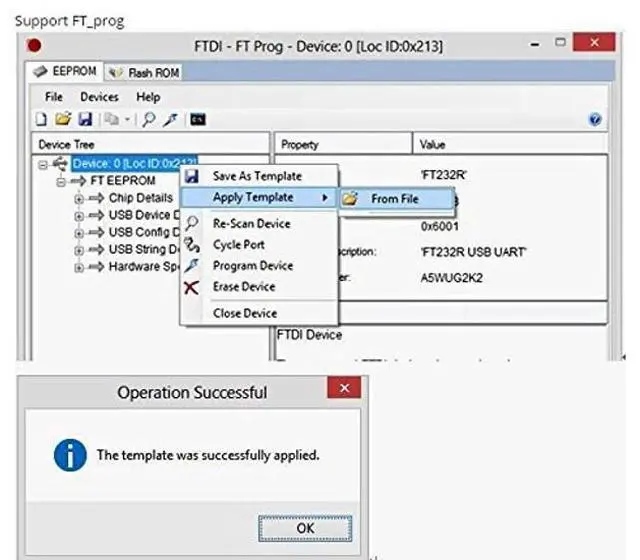Image resolution: width=640 pixels, height=560 pixels.
Task: Open the File menu
Action: click(54, 97)
